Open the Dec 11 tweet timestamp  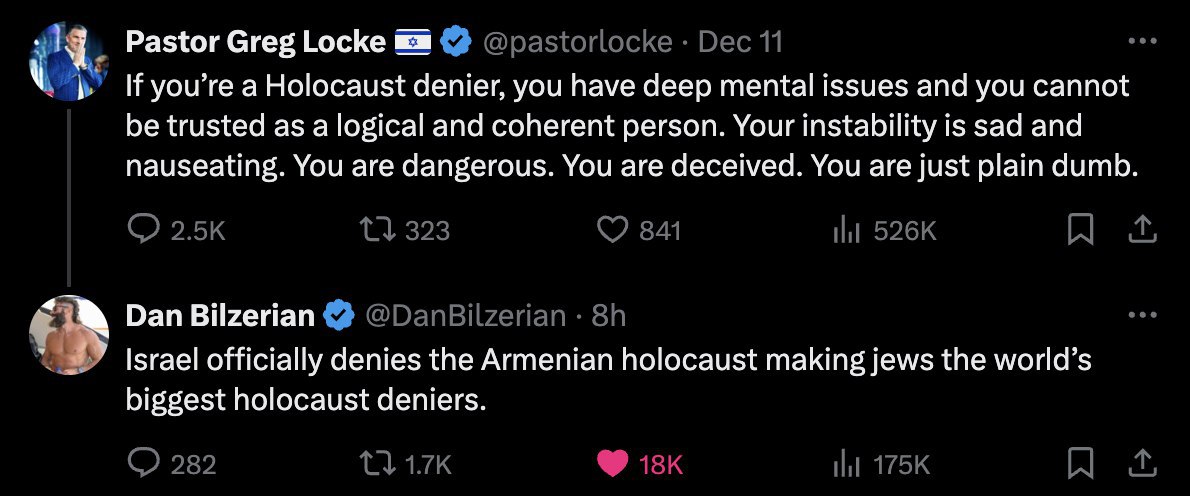pos(739,42)
